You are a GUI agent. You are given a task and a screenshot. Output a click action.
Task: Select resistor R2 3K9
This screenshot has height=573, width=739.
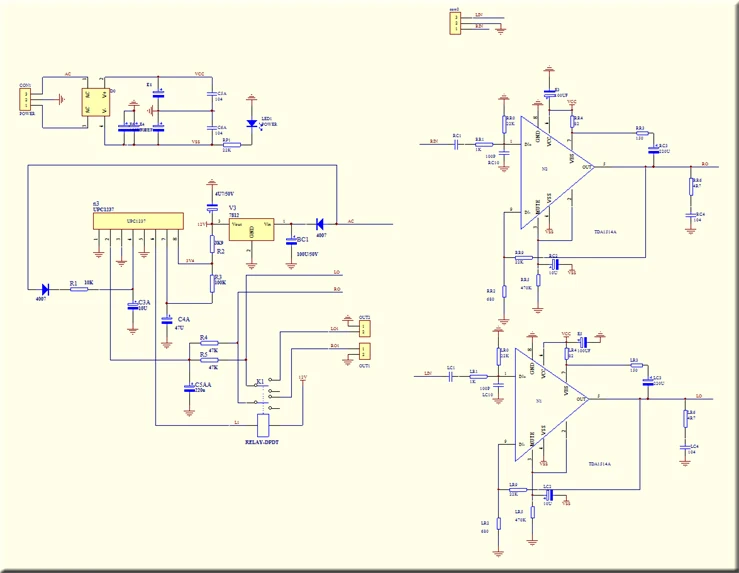213,244
